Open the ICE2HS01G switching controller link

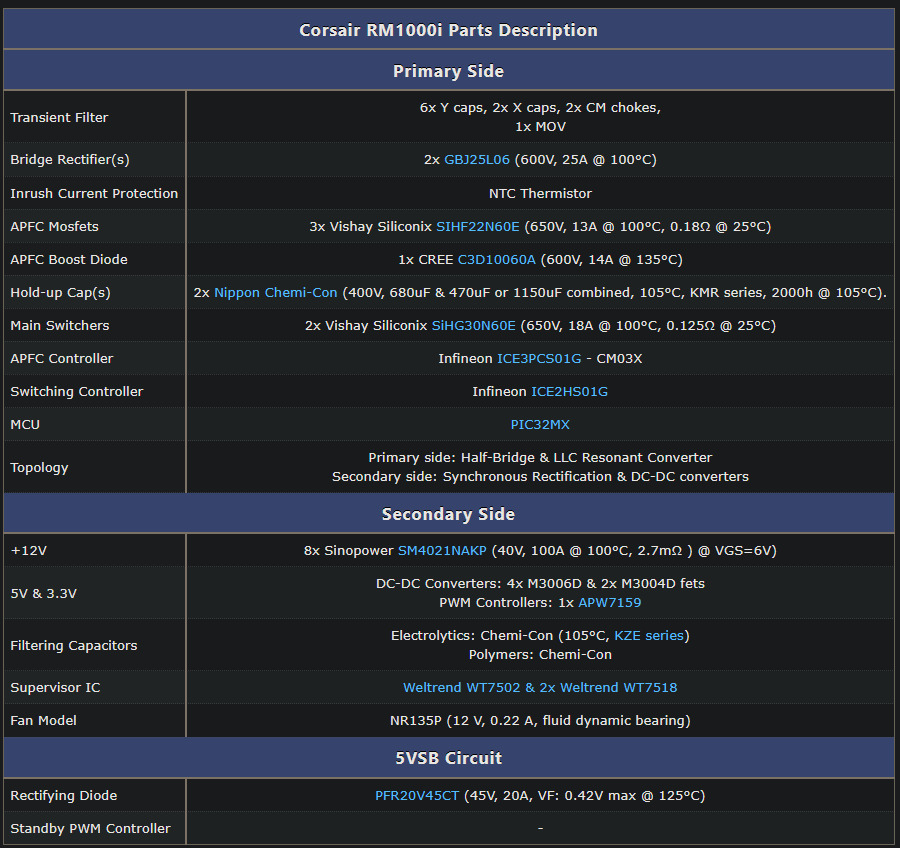click(569, 392)
